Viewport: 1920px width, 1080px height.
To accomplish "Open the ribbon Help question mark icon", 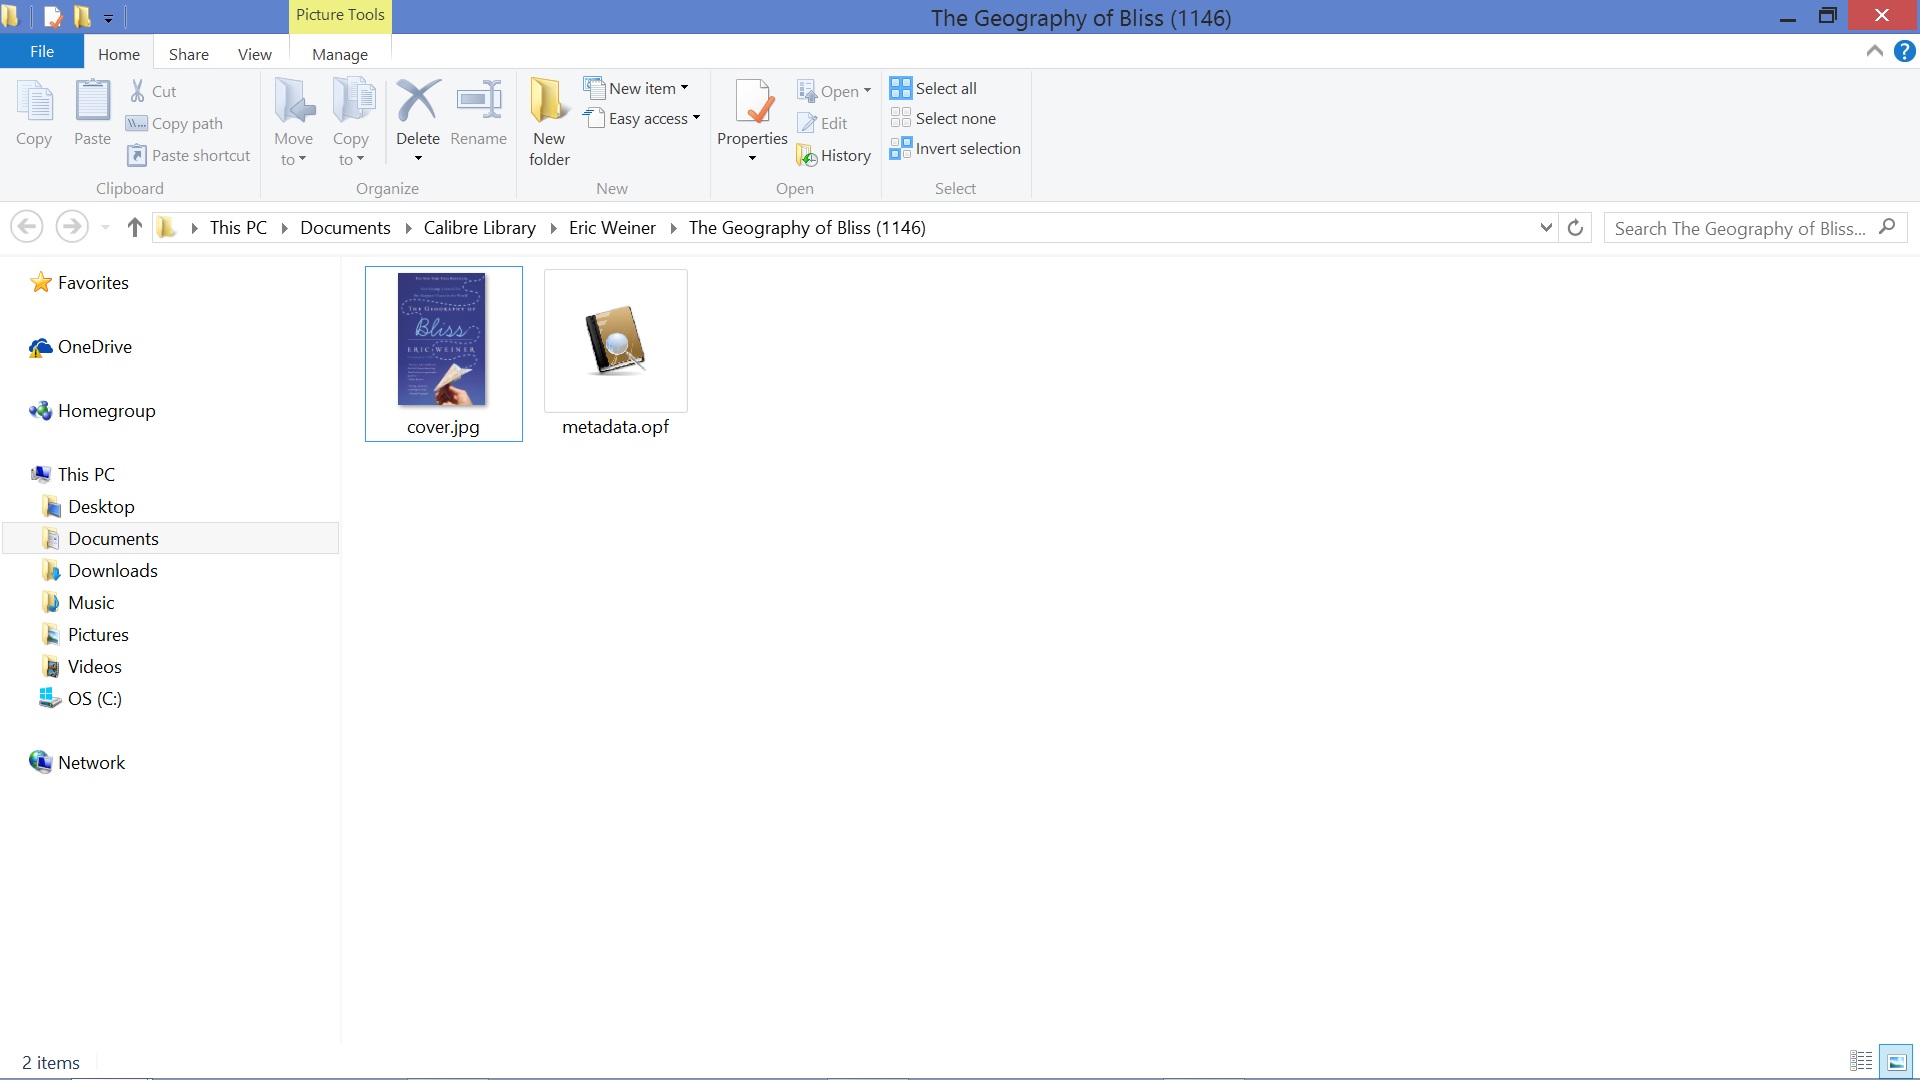I will click(1904, 52).
